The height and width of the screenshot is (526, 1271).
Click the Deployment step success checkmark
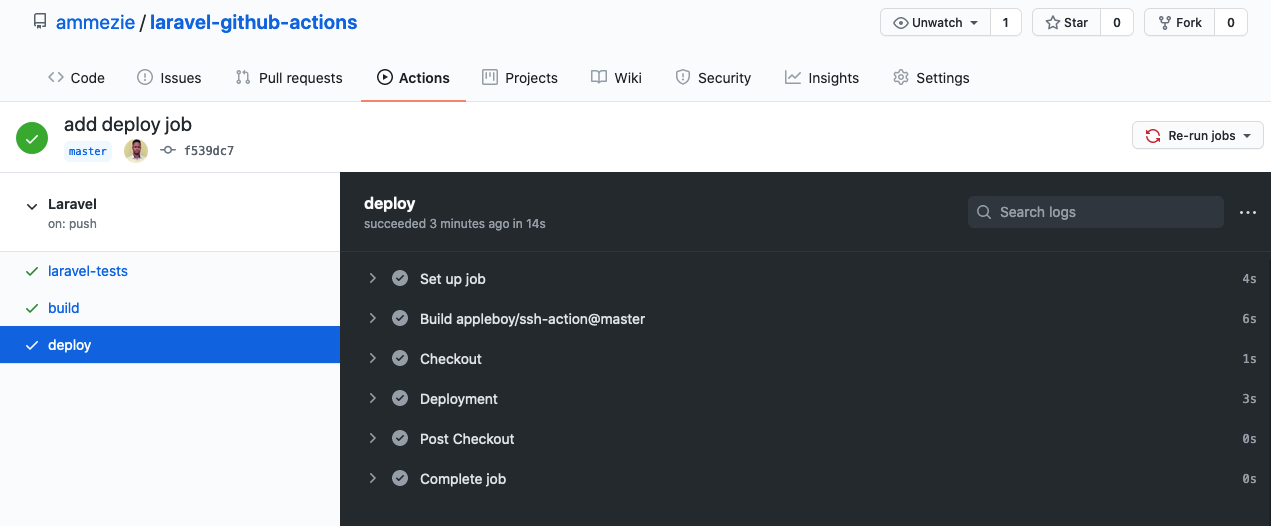point(400,399)
